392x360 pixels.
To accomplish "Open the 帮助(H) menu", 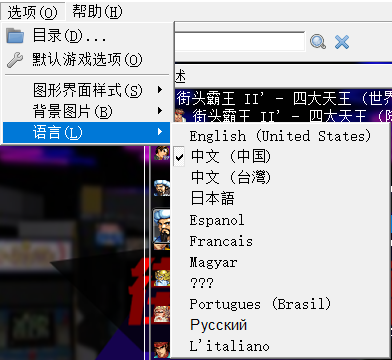I will 97,12.
